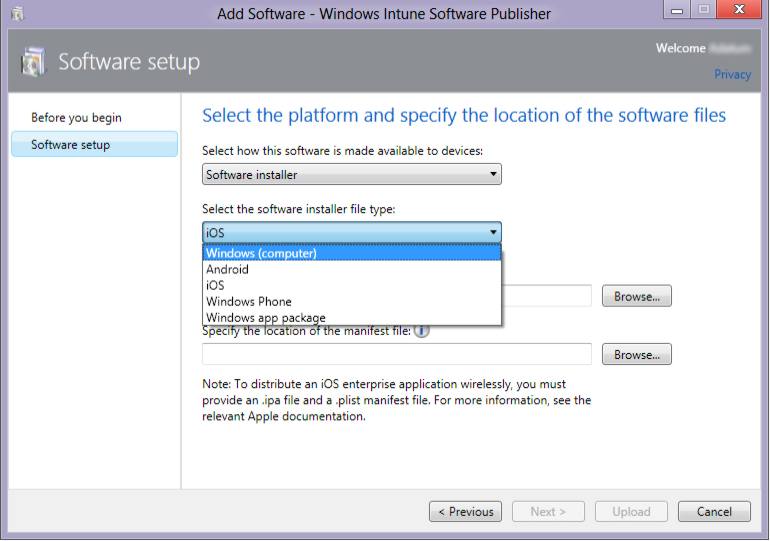The width and height of the screenshot is (770, 541).
Task: Minimize the Add Software window
Action: (677, 9)
